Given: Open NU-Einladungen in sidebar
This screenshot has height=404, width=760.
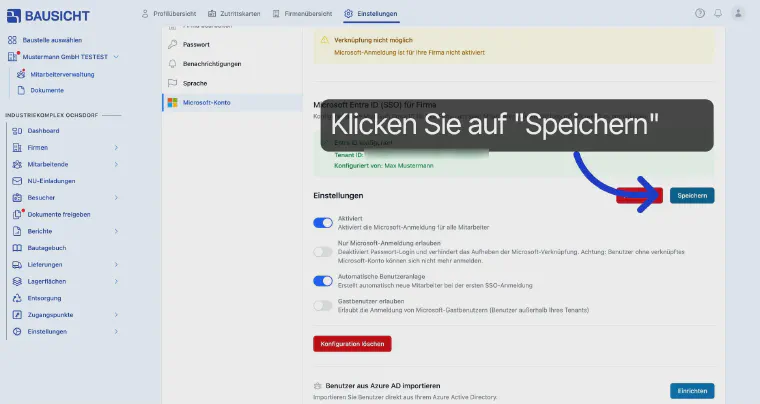Looking at the screenshot, I should pyautogui.click(x=51, y=181).
